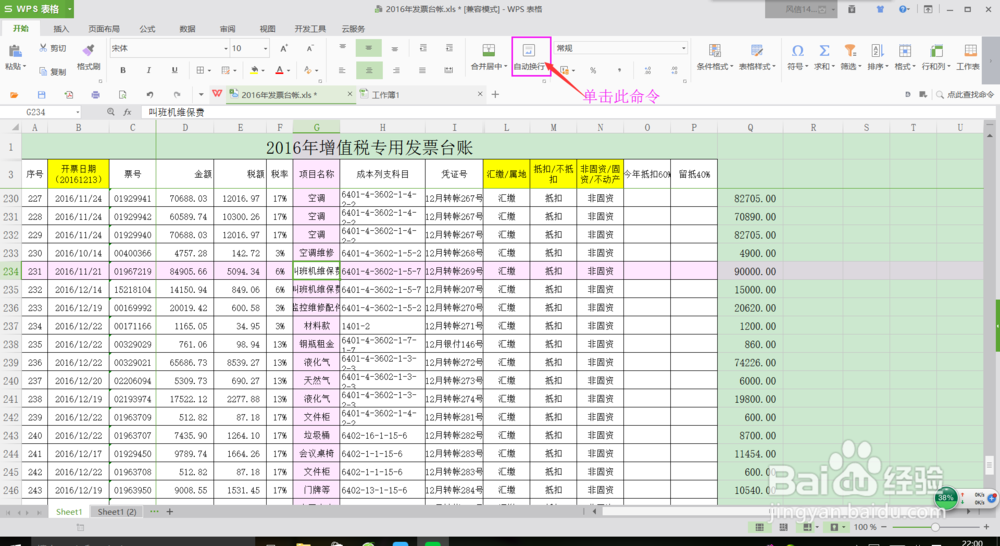Toggle bottom vertical alignment
This screenshot has width=1000, height=546.
point(395,48)
